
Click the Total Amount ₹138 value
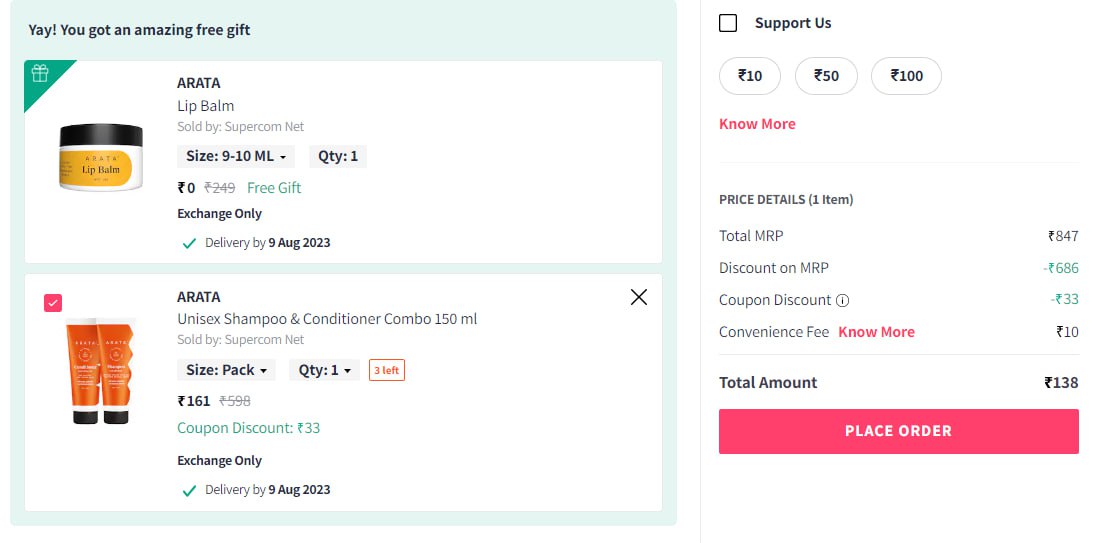(x=1061, y=383)
